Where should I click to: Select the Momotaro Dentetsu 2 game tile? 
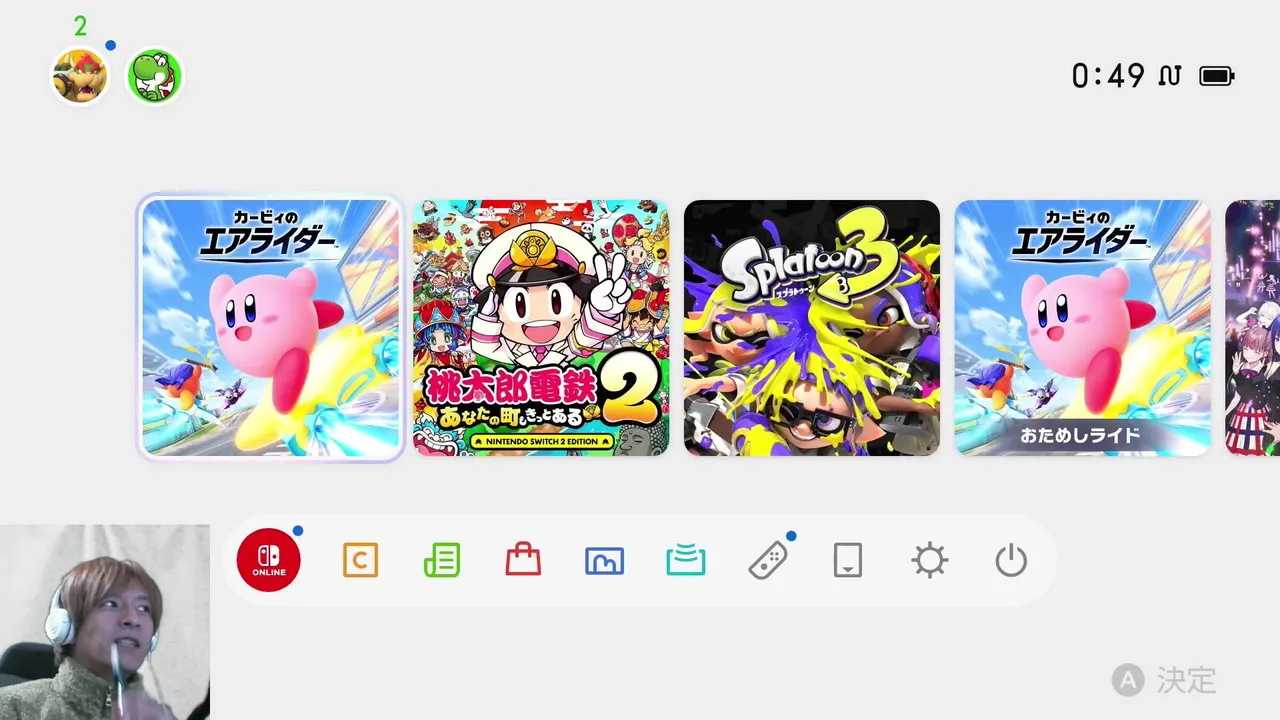click(541, 328)
